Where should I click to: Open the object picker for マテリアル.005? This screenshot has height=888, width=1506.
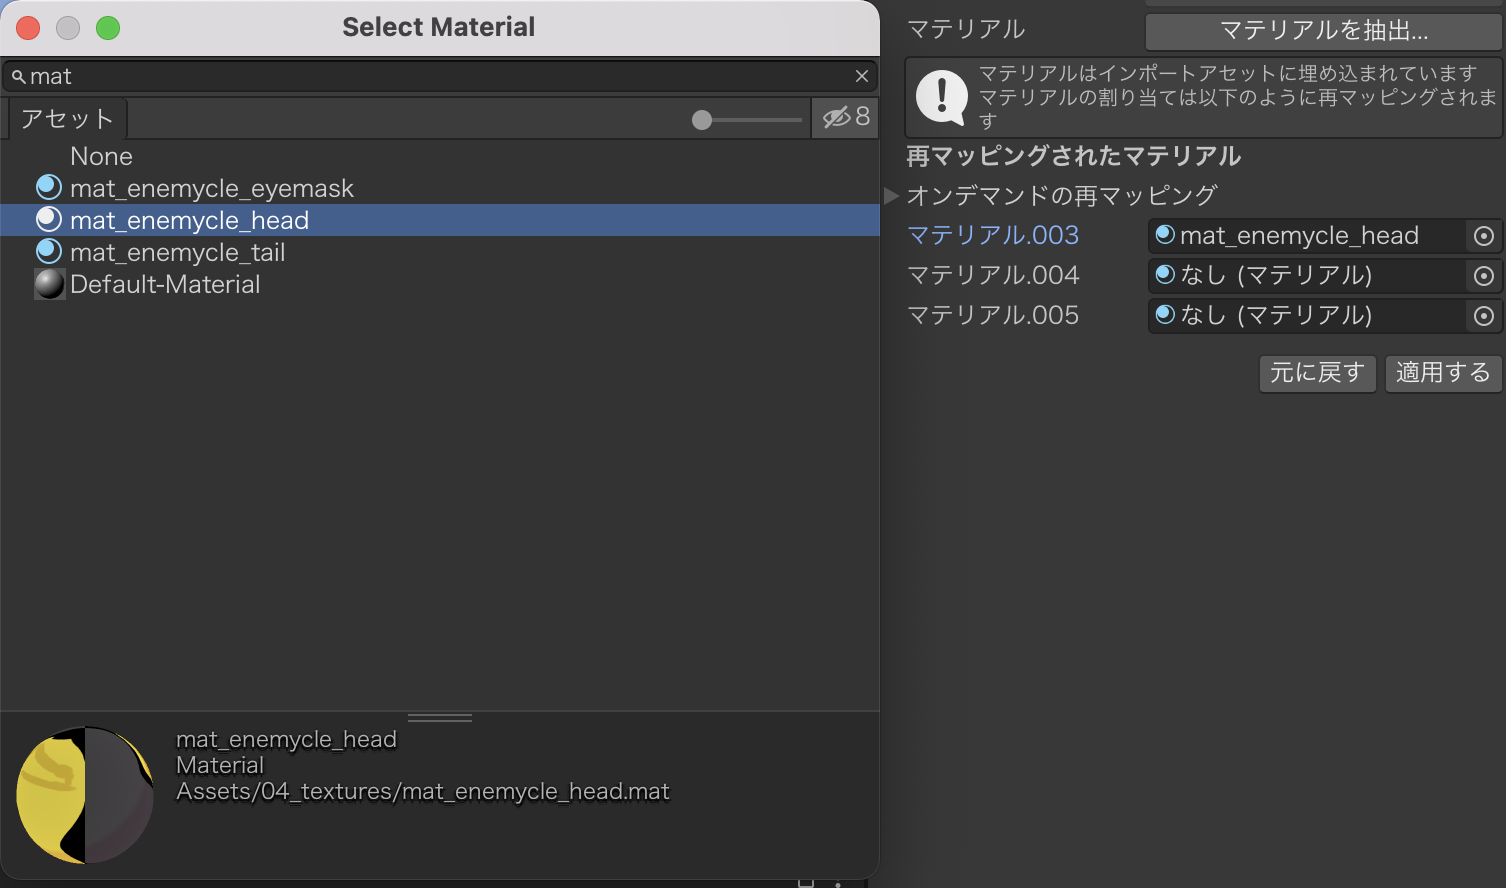1484,316
